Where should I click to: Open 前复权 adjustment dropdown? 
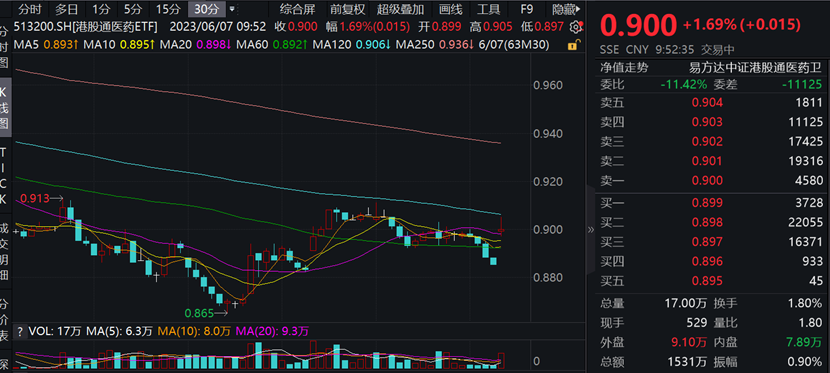pyautogui.click(x=347, y=9)
